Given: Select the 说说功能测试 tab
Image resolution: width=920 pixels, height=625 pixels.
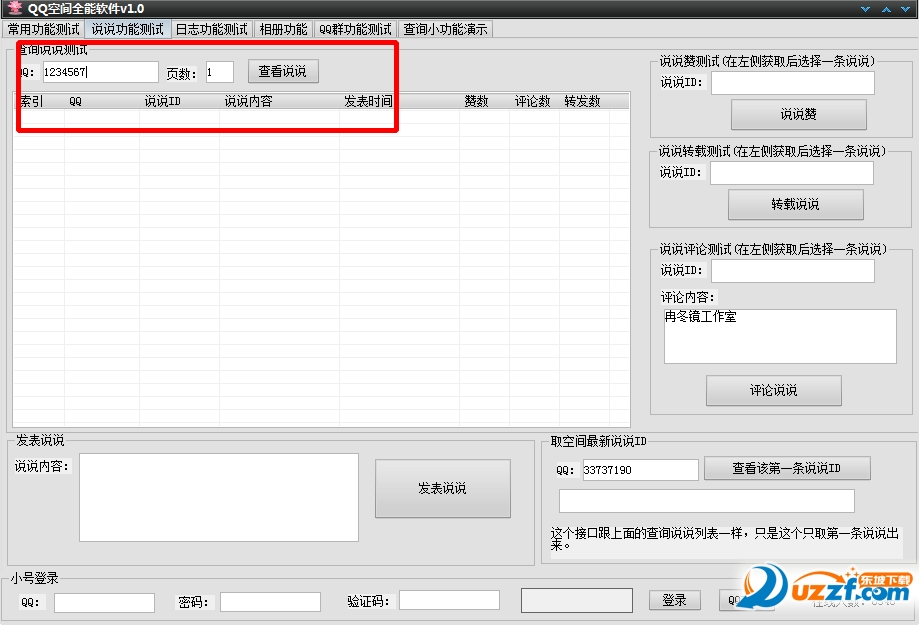Looking at the screenshot, I should pos(127,29).
